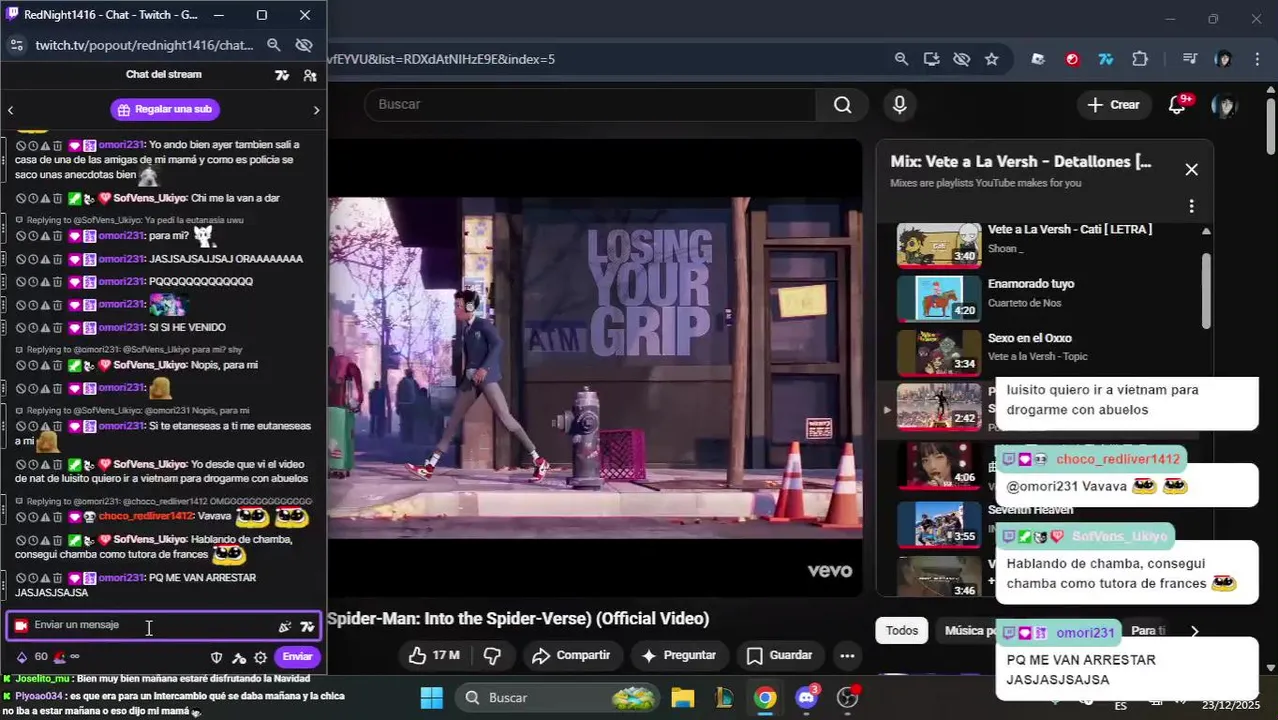Save video with Guardar button

click(780, 656)
